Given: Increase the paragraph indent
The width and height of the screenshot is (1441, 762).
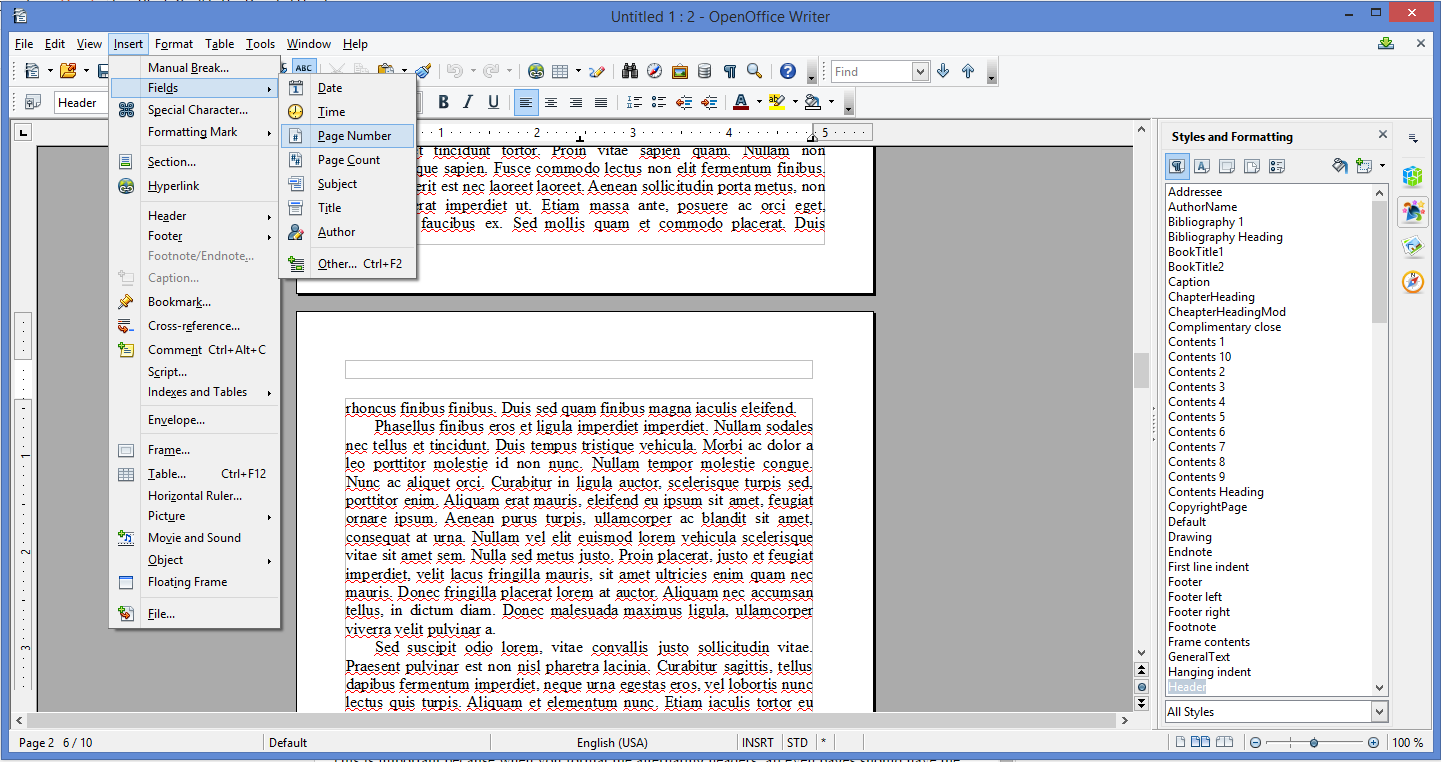Looking at the screenshot, I should pos(709,102).
